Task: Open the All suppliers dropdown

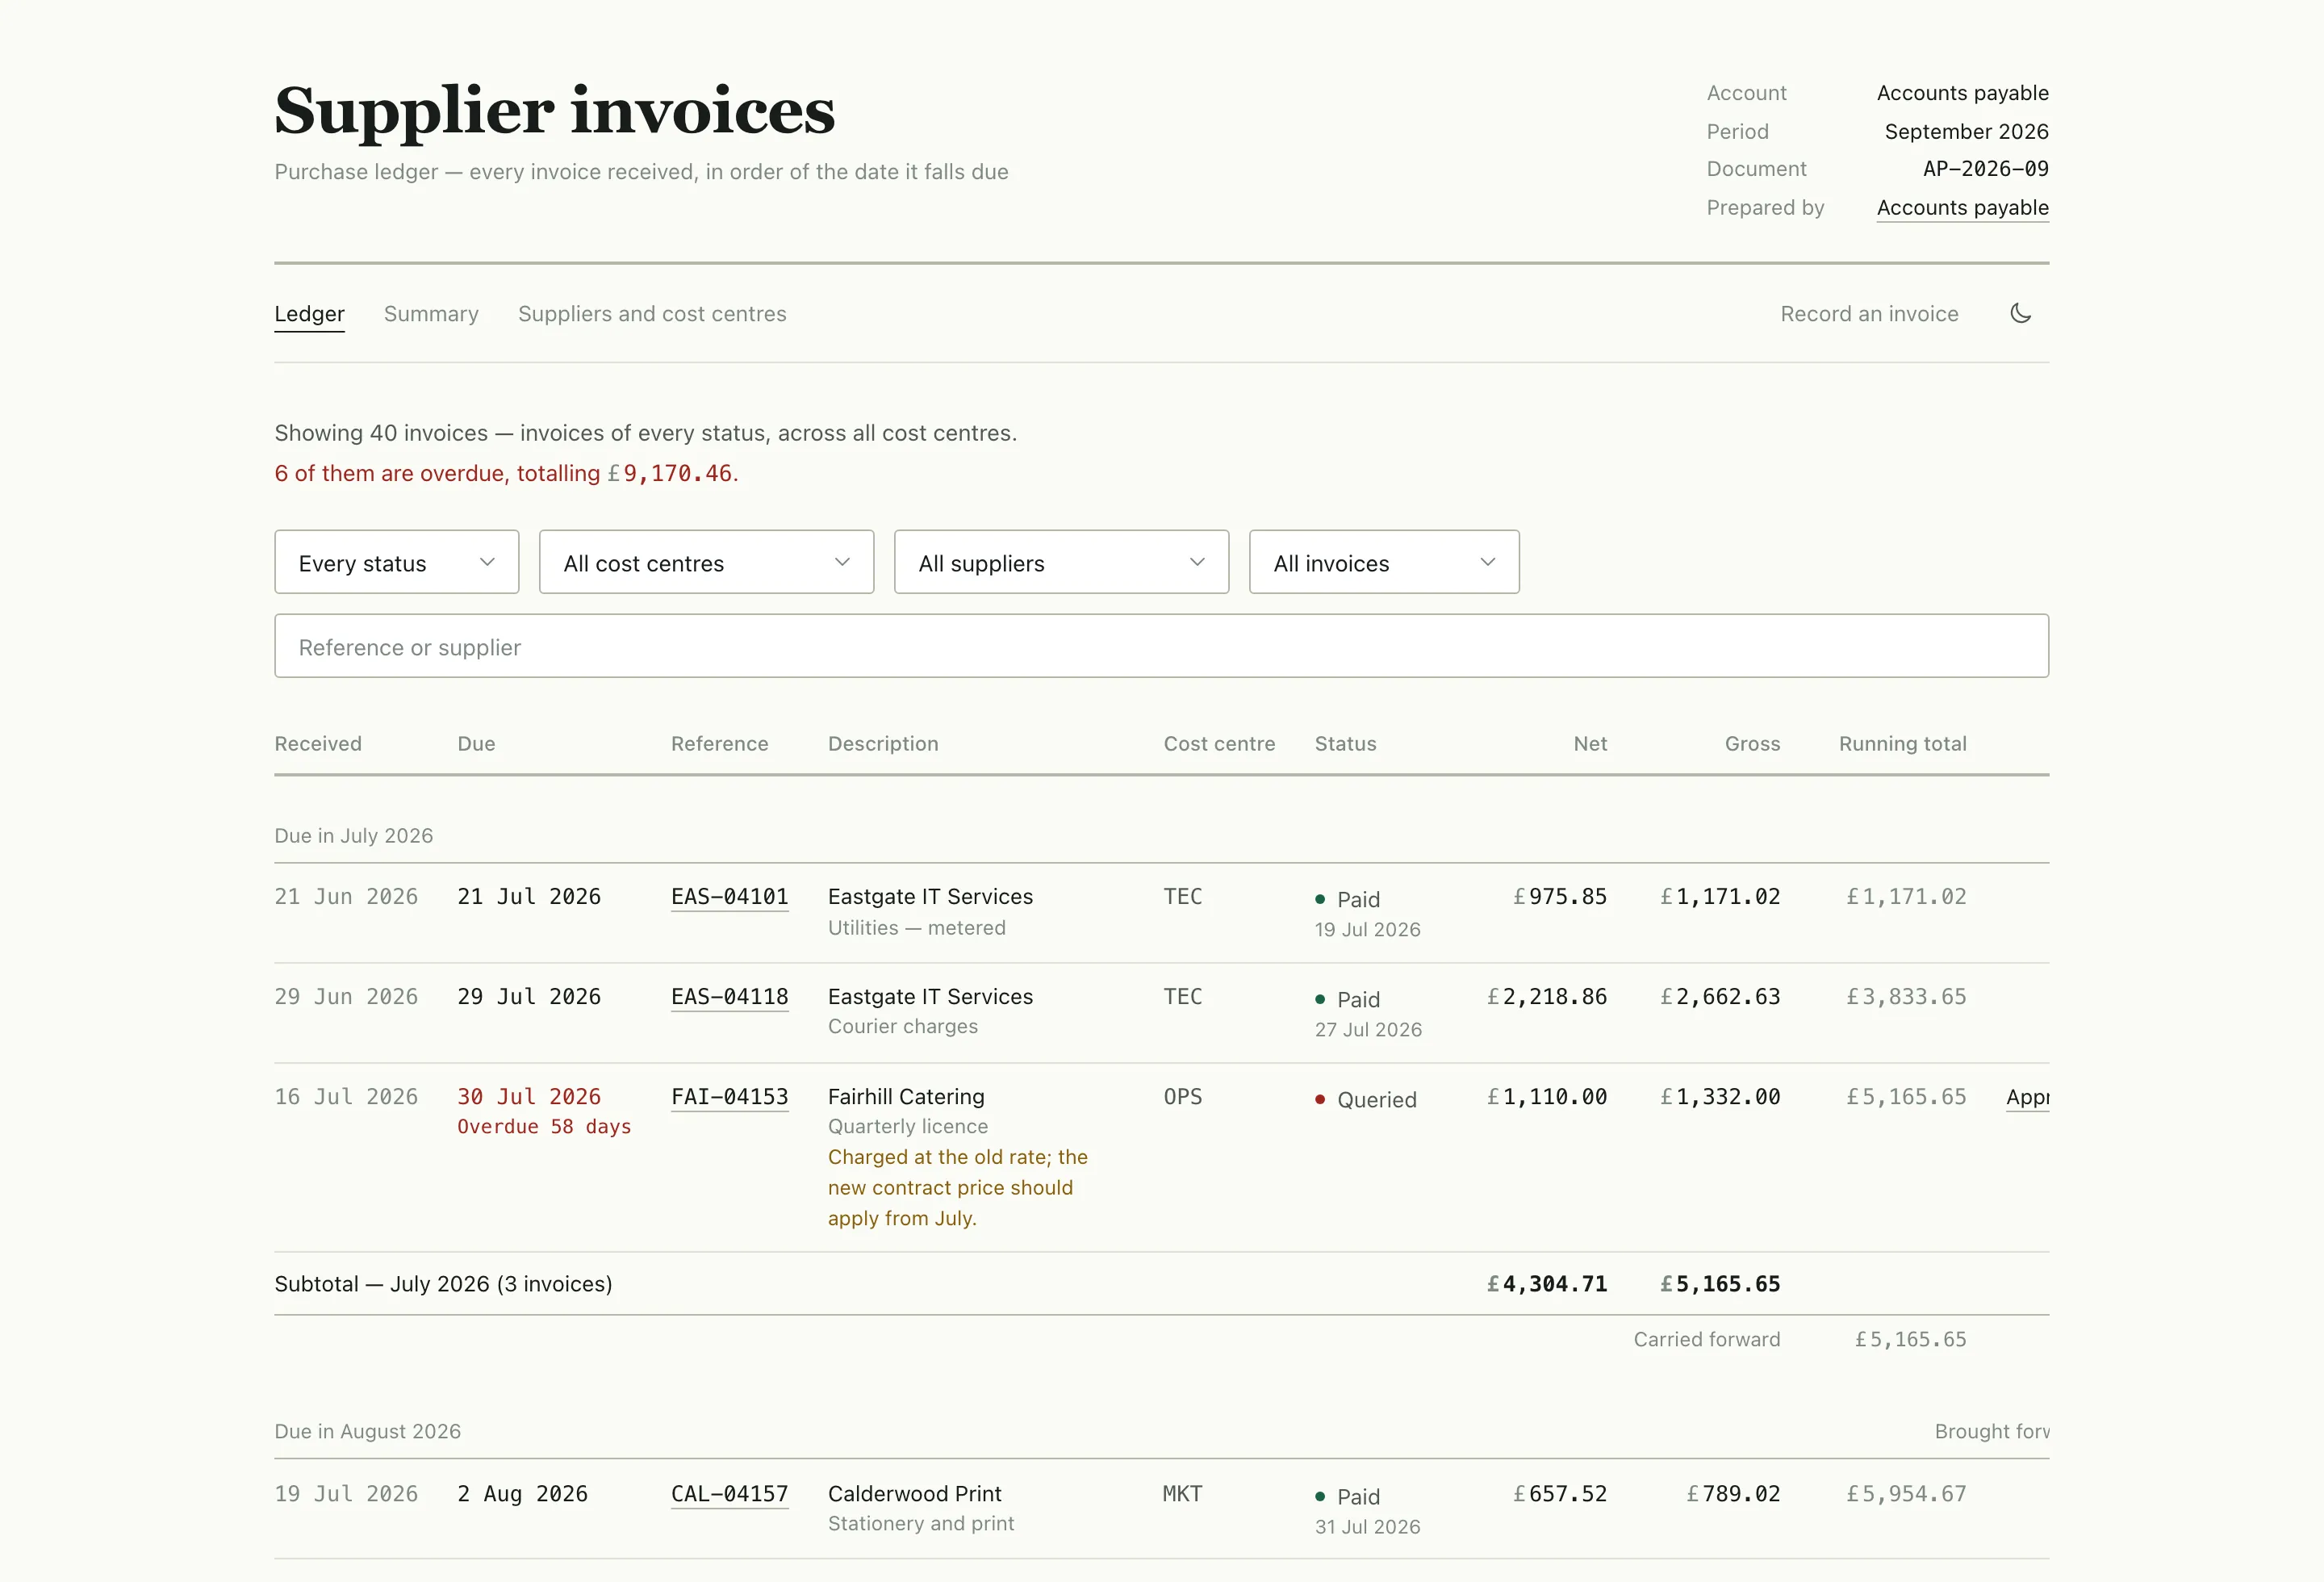Action: point(1061,562)
